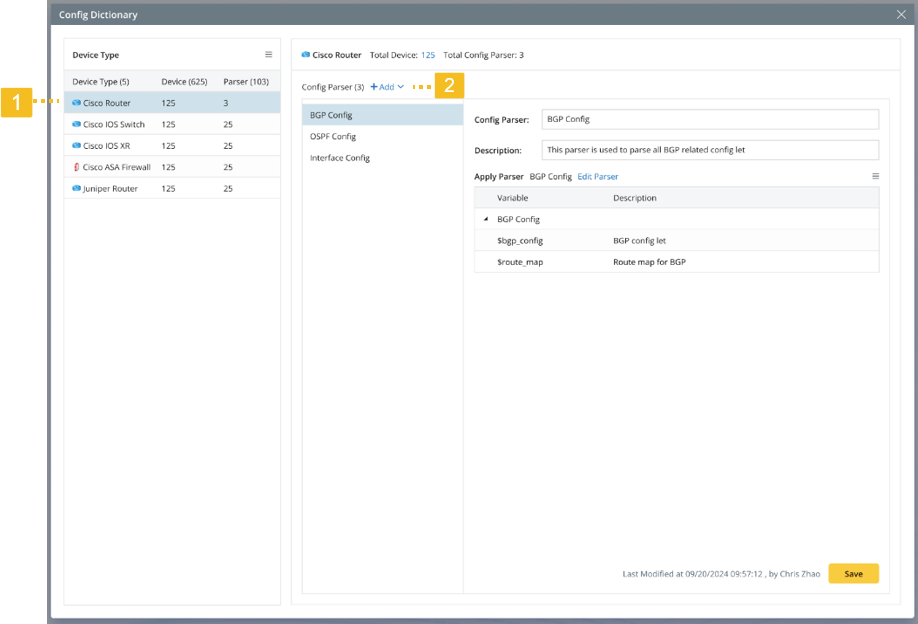Click the Cisco IOS XR icon
The image size is (918, 624).
77,146
